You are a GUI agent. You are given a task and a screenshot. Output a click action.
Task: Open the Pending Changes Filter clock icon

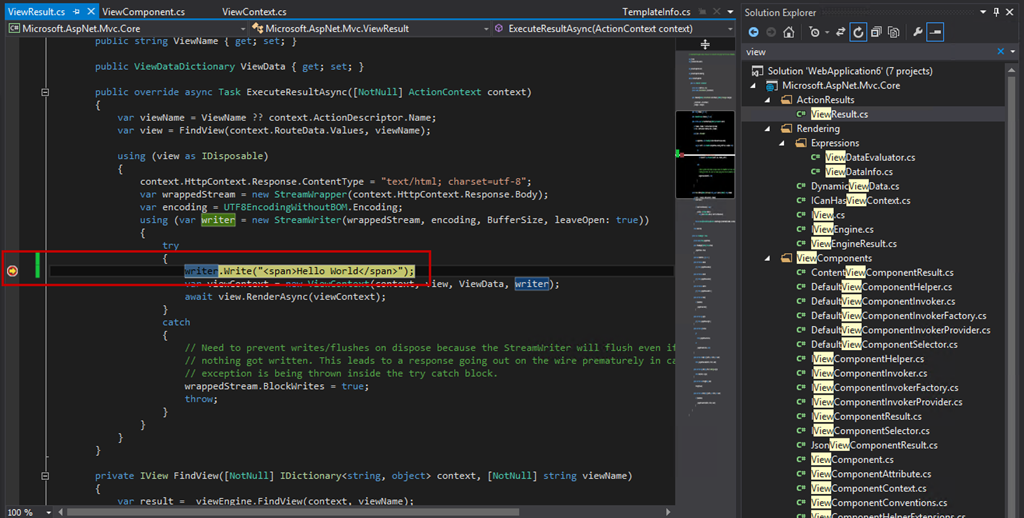tap(814, 32)
